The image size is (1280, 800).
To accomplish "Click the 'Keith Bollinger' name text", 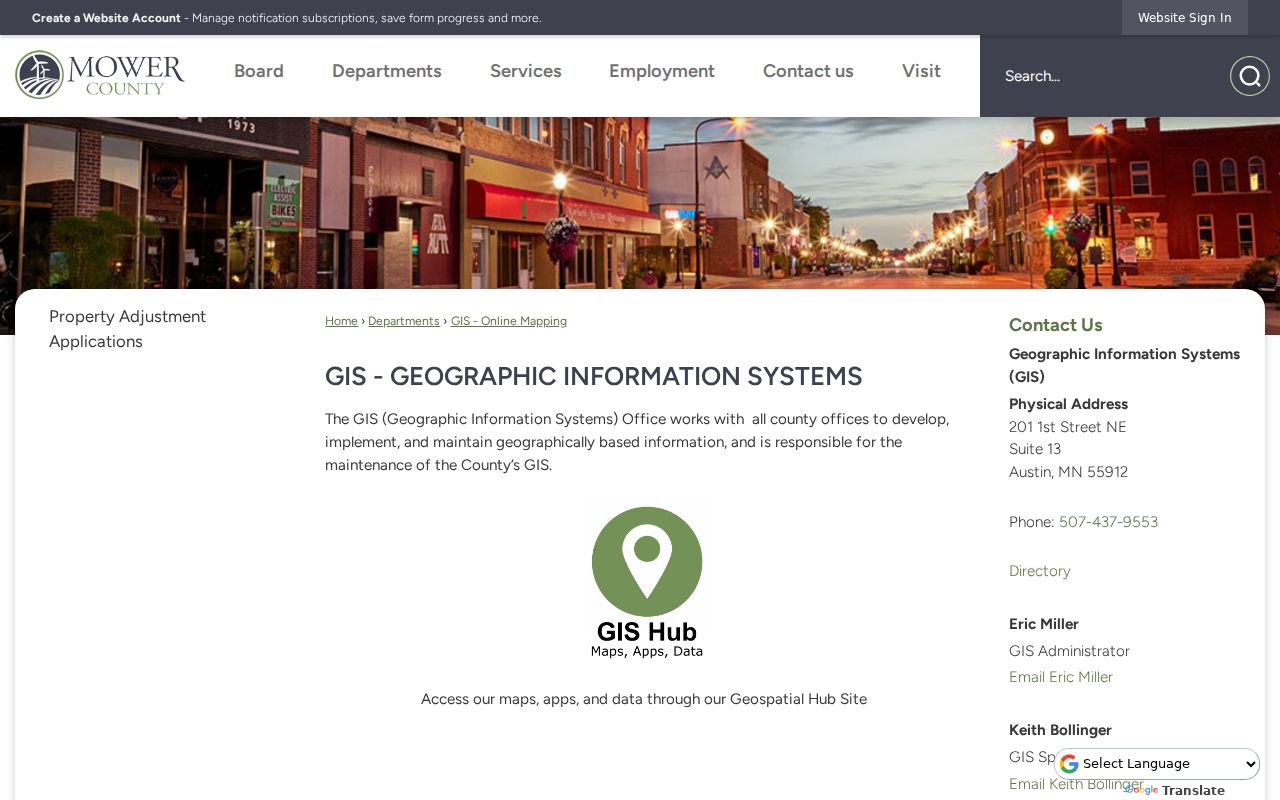I will click(x=1060, y=730).
